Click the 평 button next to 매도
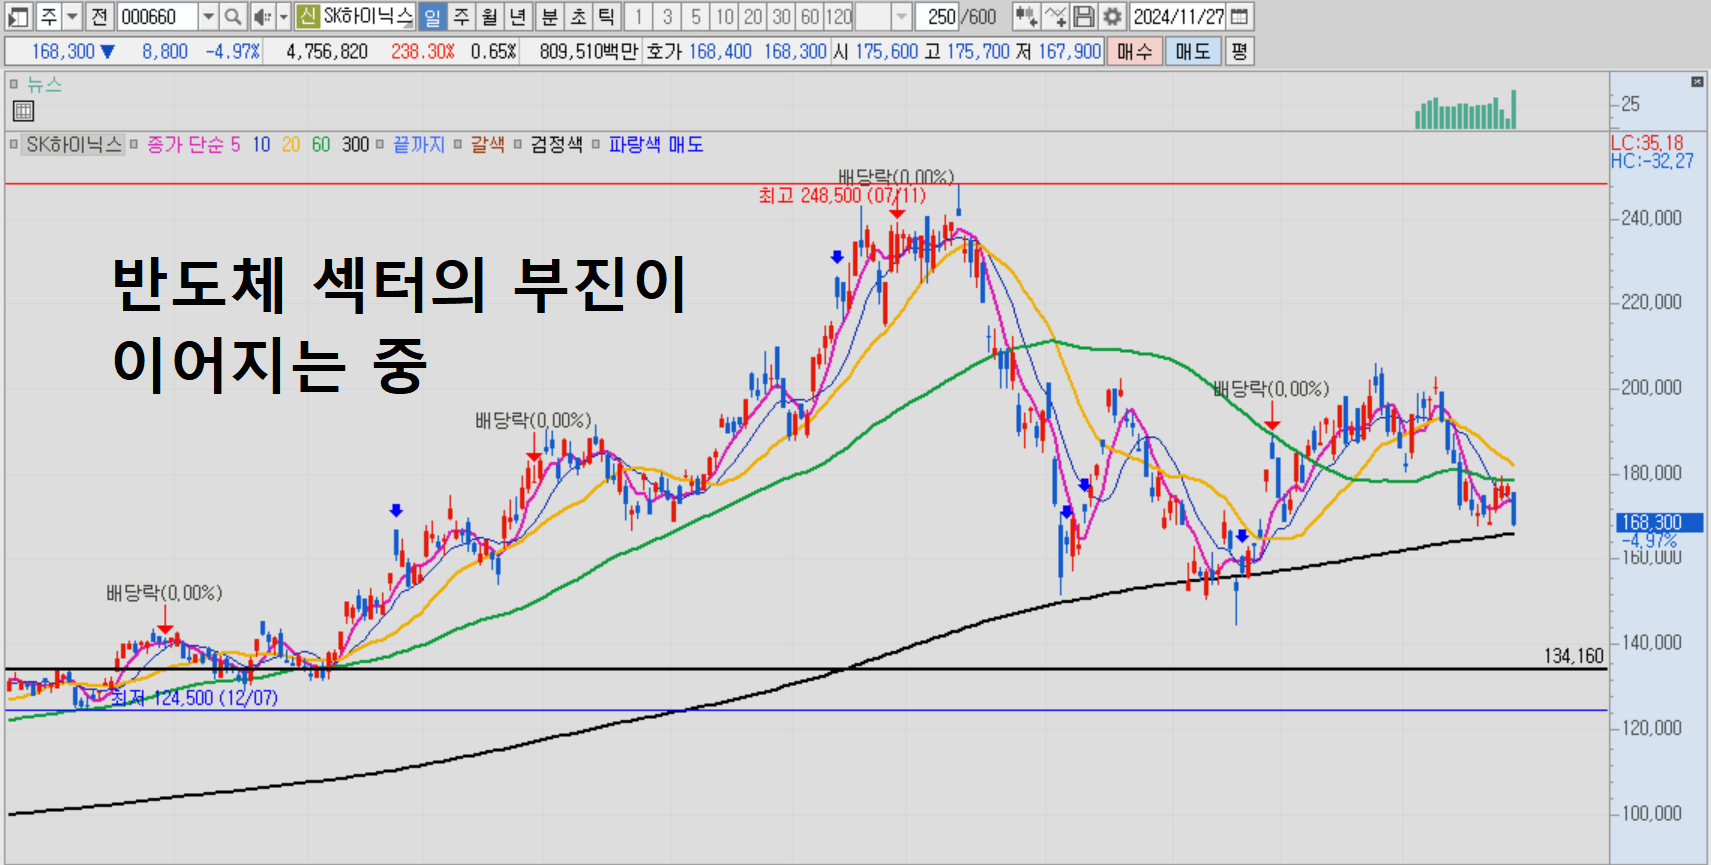Screen dimensions: 1711x865 [1239, 51]
